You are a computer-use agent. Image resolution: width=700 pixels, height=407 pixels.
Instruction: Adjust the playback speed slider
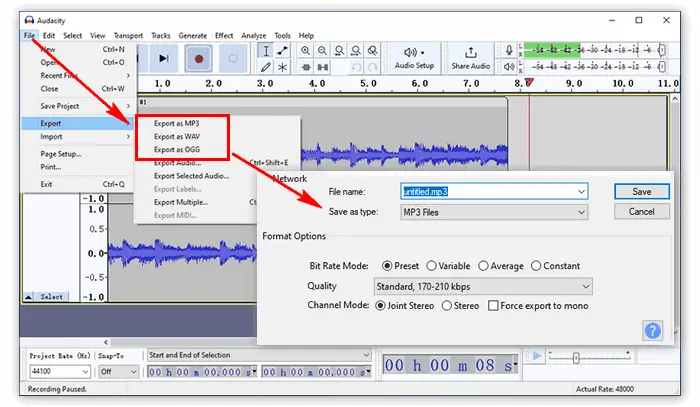(576, 357)
